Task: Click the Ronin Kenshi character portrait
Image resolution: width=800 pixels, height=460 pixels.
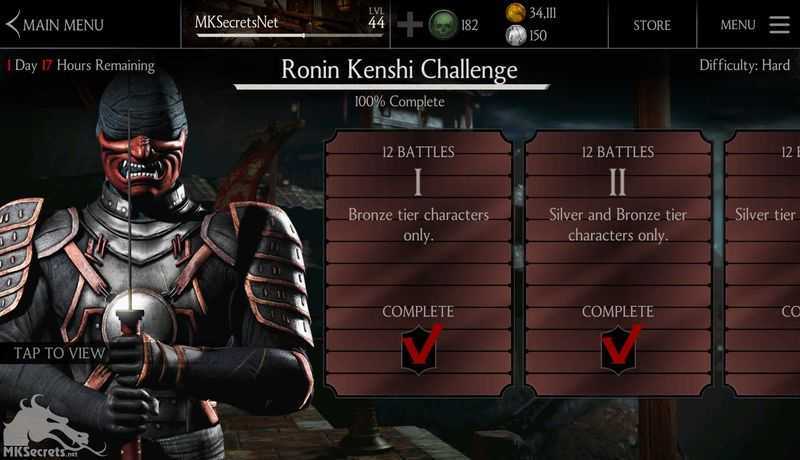Action: tap(153, 265)
